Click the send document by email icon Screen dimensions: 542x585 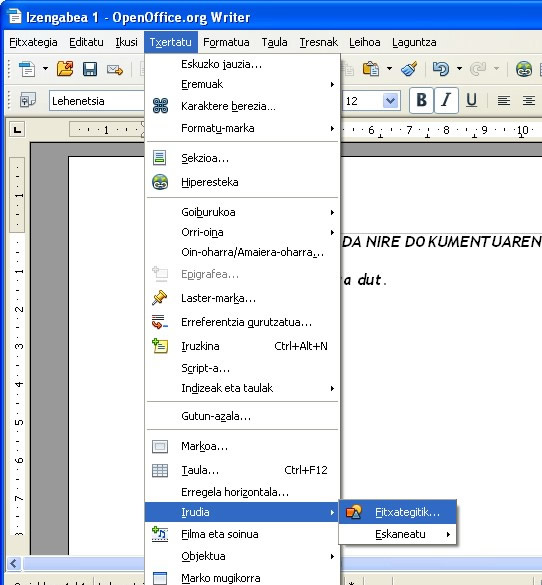pyautogui.click(x=115, y=69)
